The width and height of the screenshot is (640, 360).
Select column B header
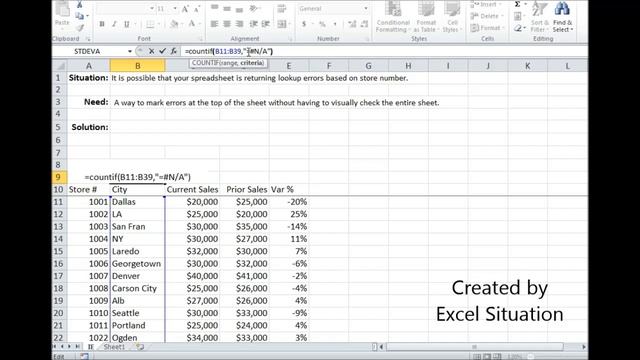click(138, 66)
